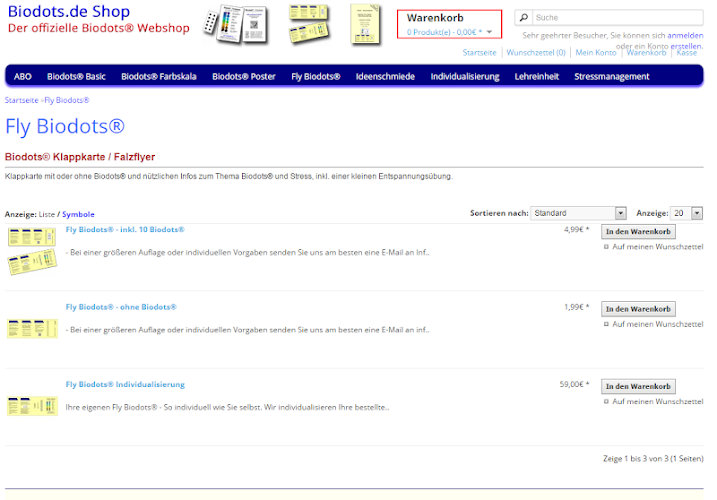Select Liste display view
This screenshot has height=500, width=717.
click(47, 214)
